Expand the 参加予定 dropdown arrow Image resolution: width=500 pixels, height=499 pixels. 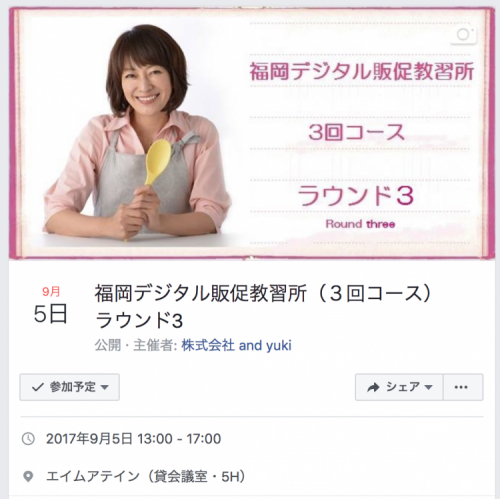pyautogui.click(x=104, y=387)
